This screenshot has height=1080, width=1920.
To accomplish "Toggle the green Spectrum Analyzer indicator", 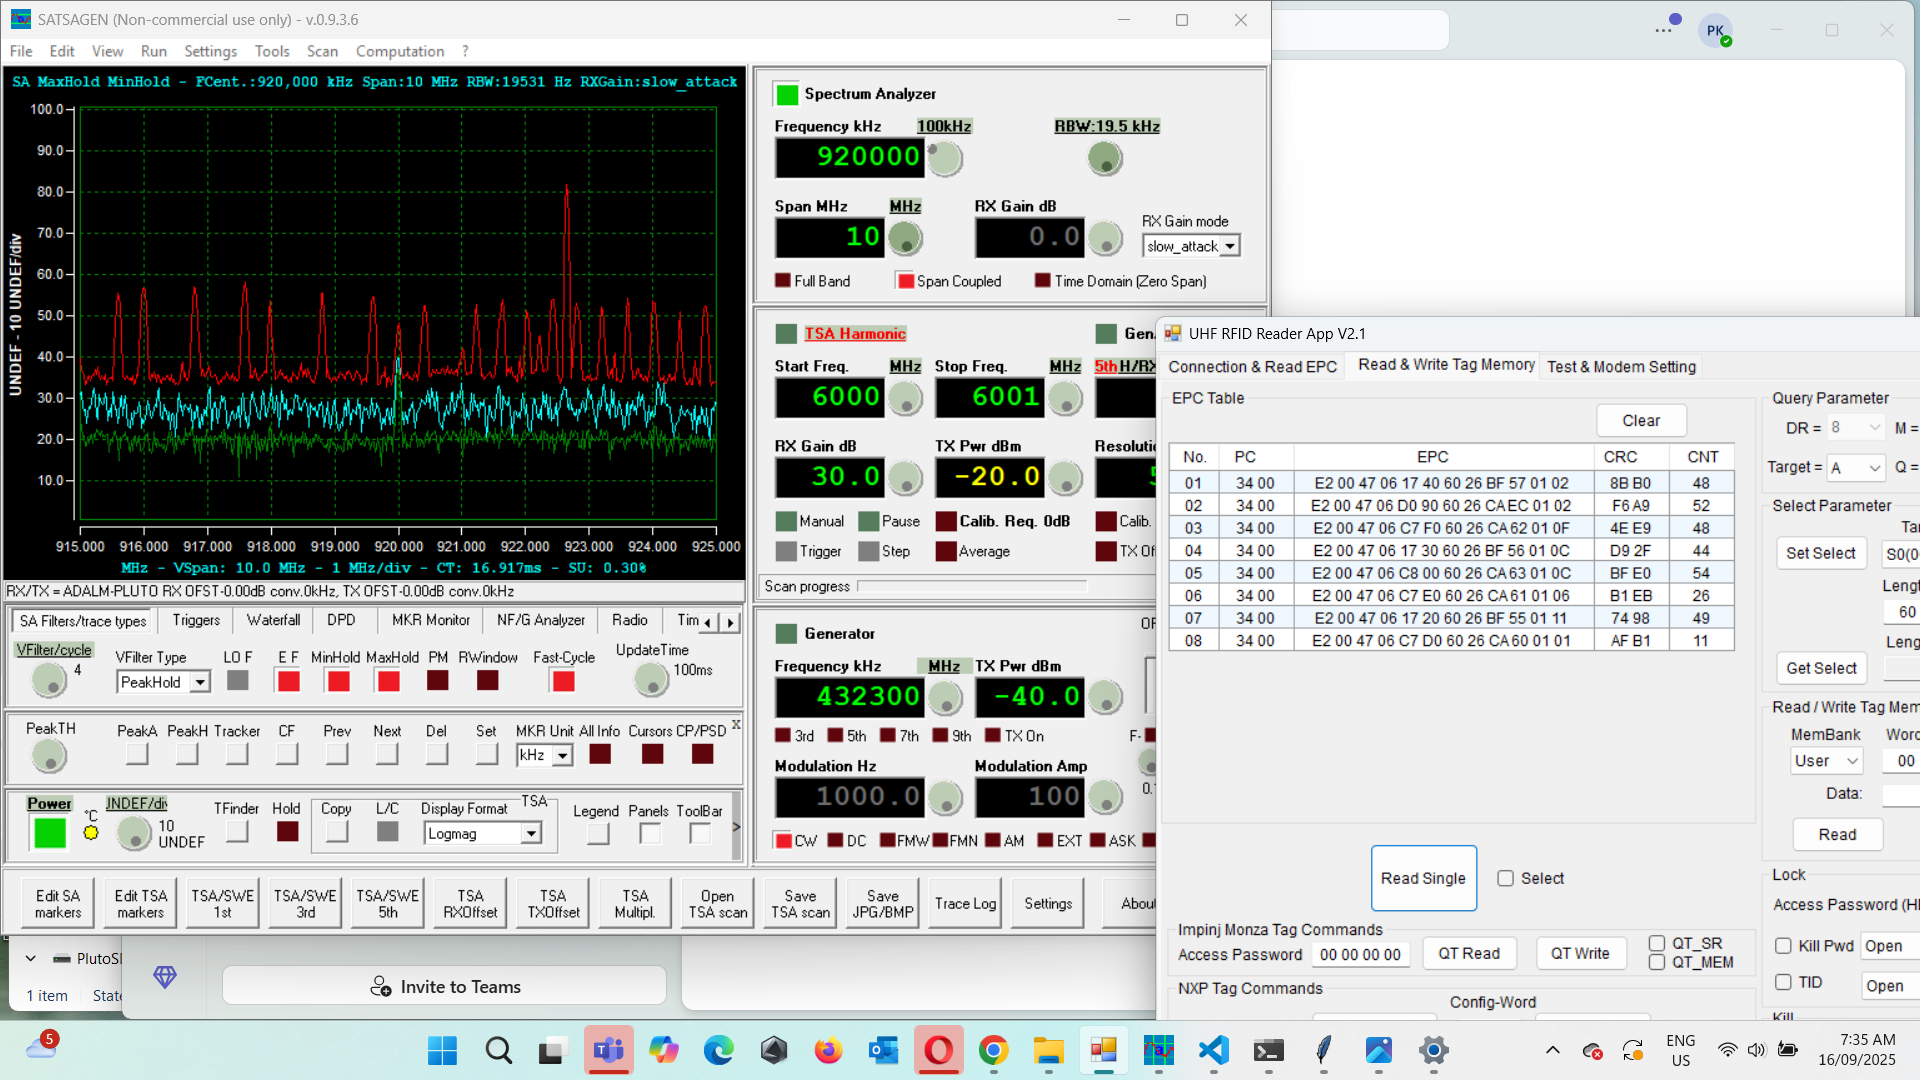I will point(787,94).
